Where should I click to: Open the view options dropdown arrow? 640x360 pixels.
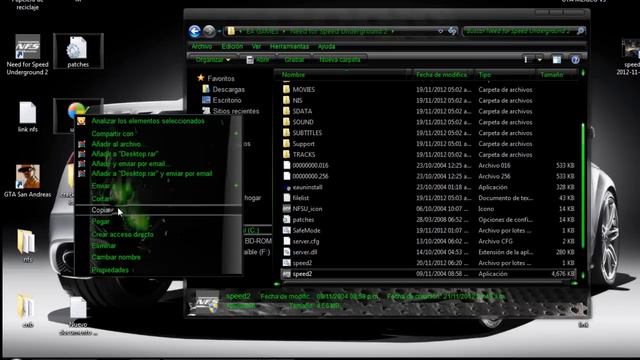(x=540, y=60)
